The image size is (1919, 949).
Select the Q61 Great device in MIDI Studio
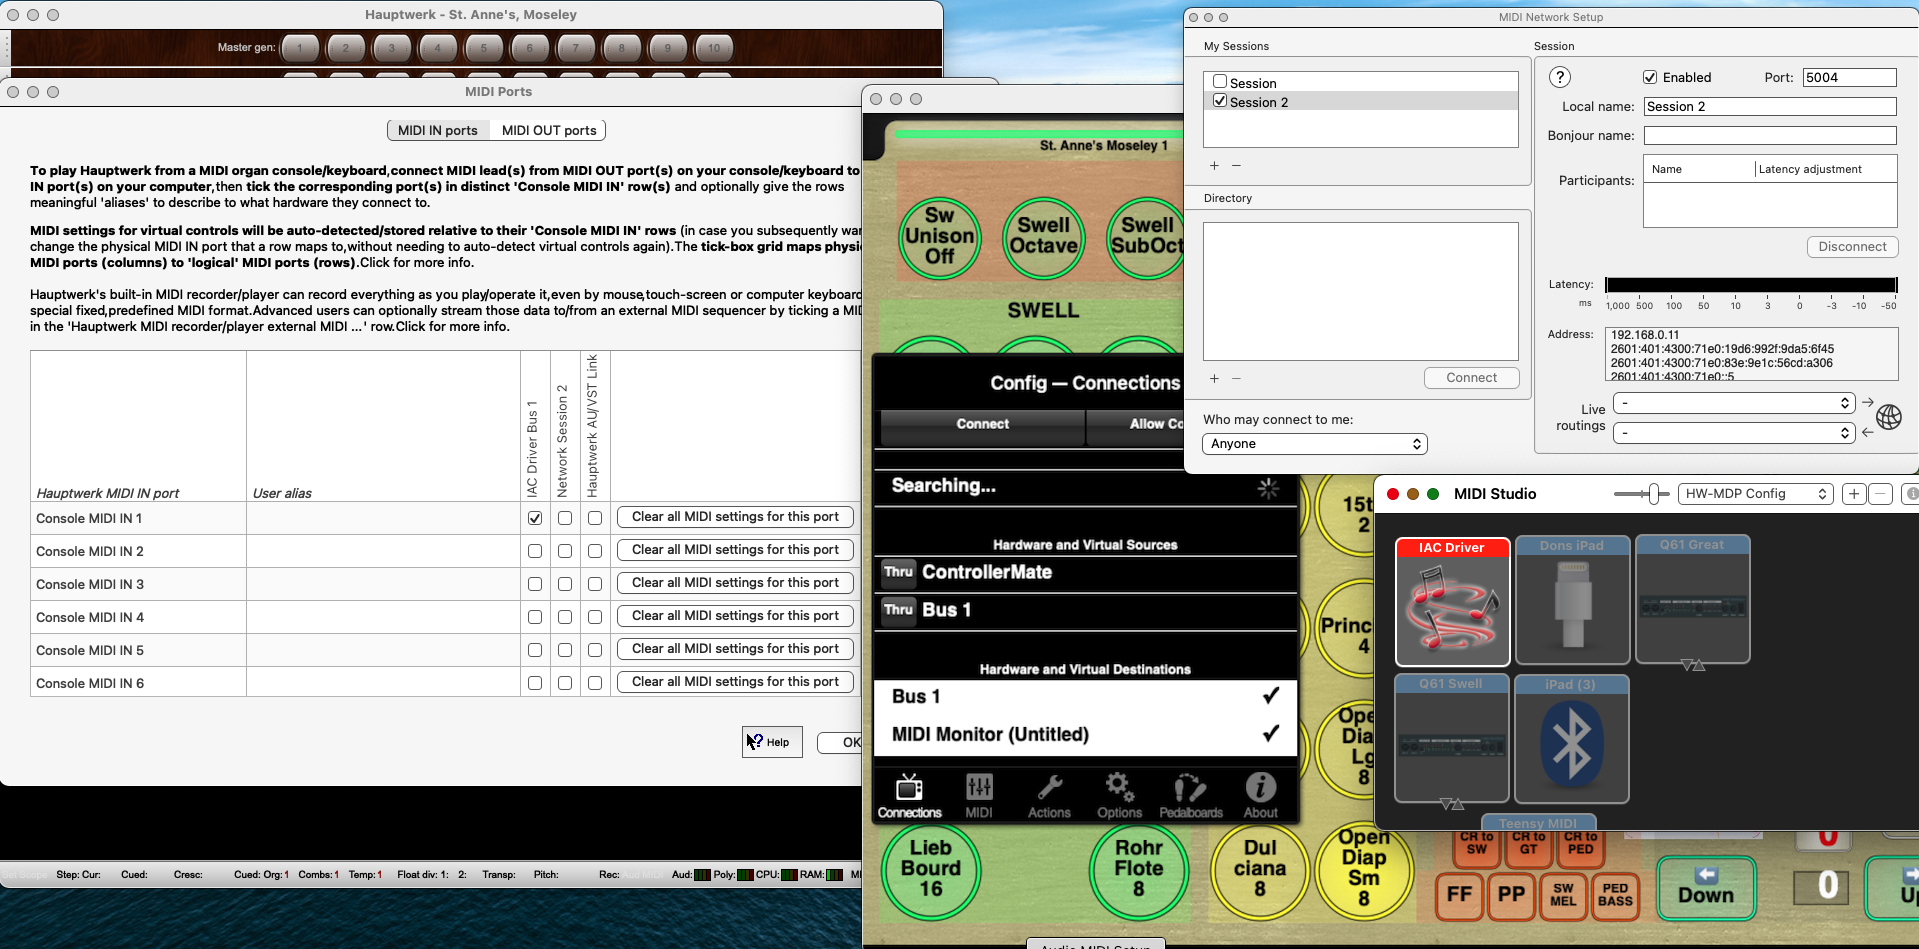1692,600
